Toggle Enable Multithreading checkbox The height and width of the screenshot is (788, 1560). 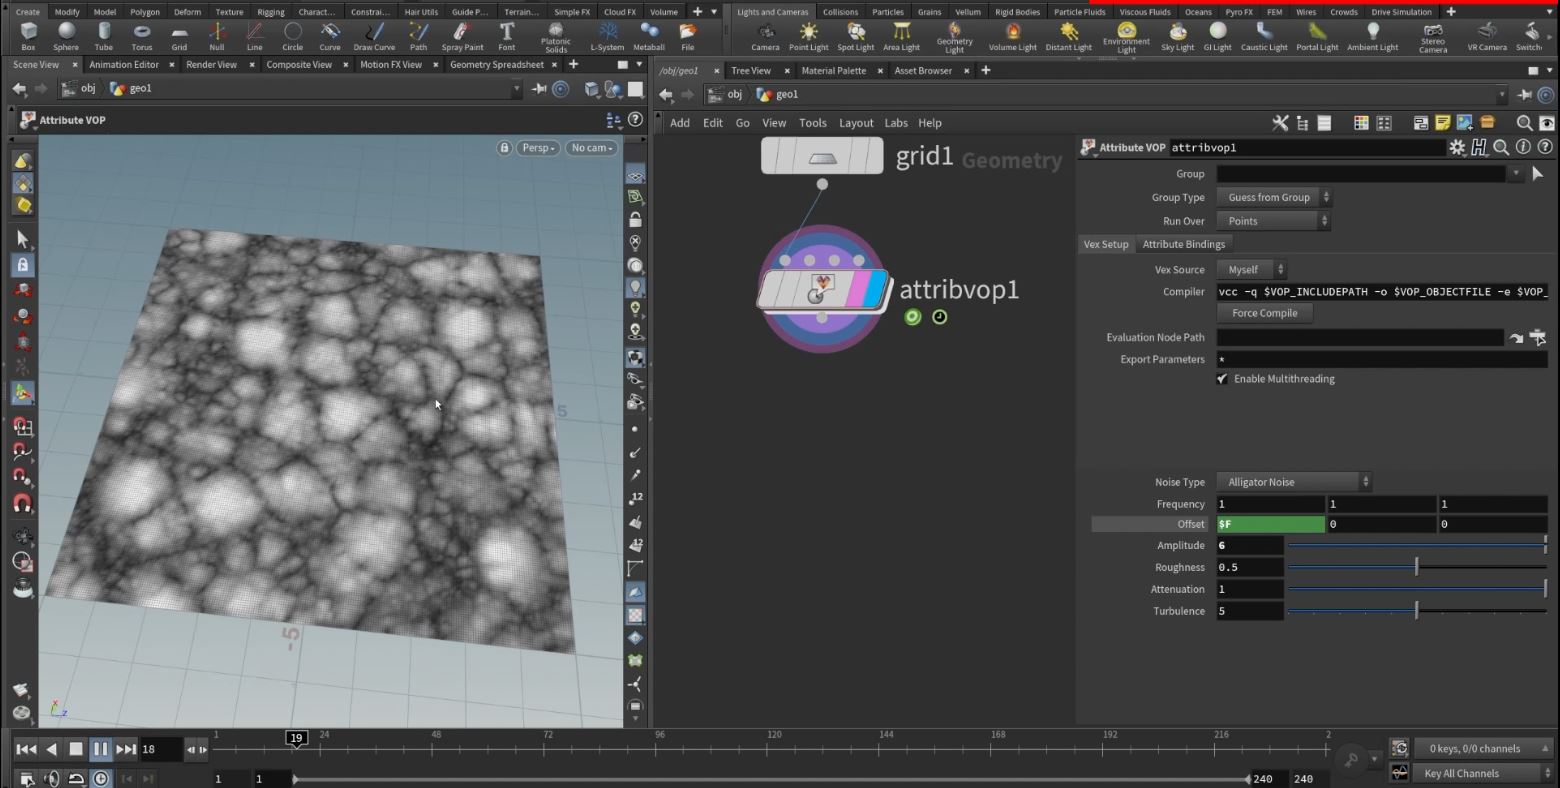1222,379
